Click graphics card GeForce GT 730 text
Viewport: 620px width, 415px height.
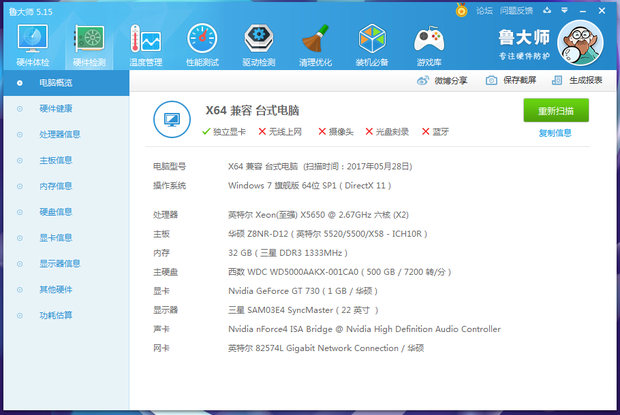(303, 291)
